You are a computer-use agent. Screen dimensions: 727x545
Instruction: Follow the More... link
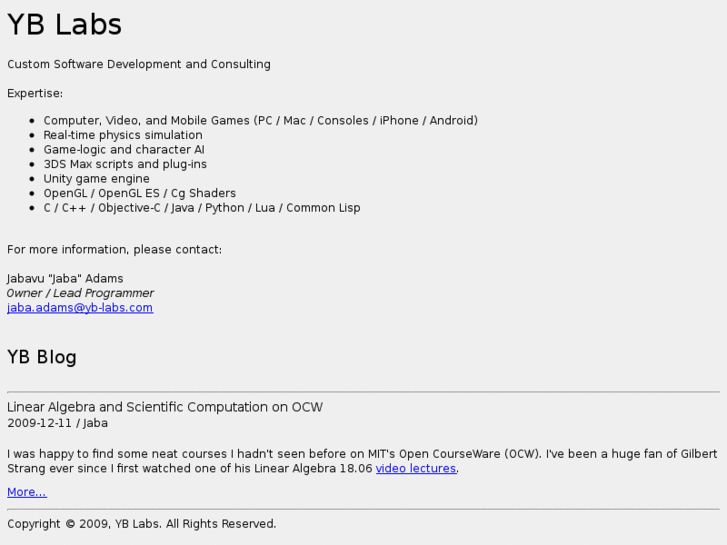coord(27,492)
